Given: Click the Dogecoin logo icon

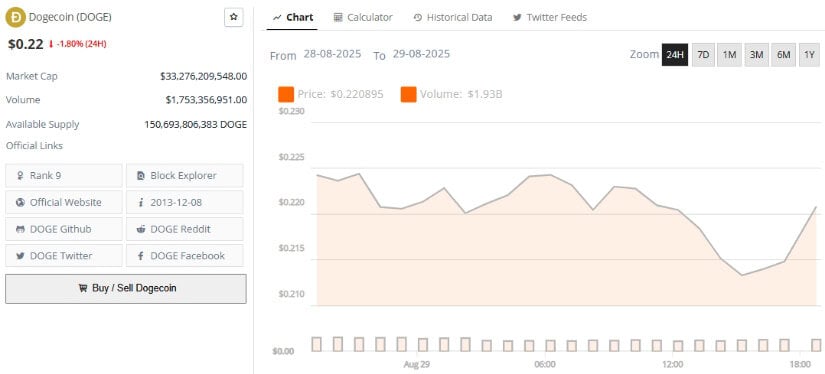Looking at the screenshot, I should [x=15, y=17].
